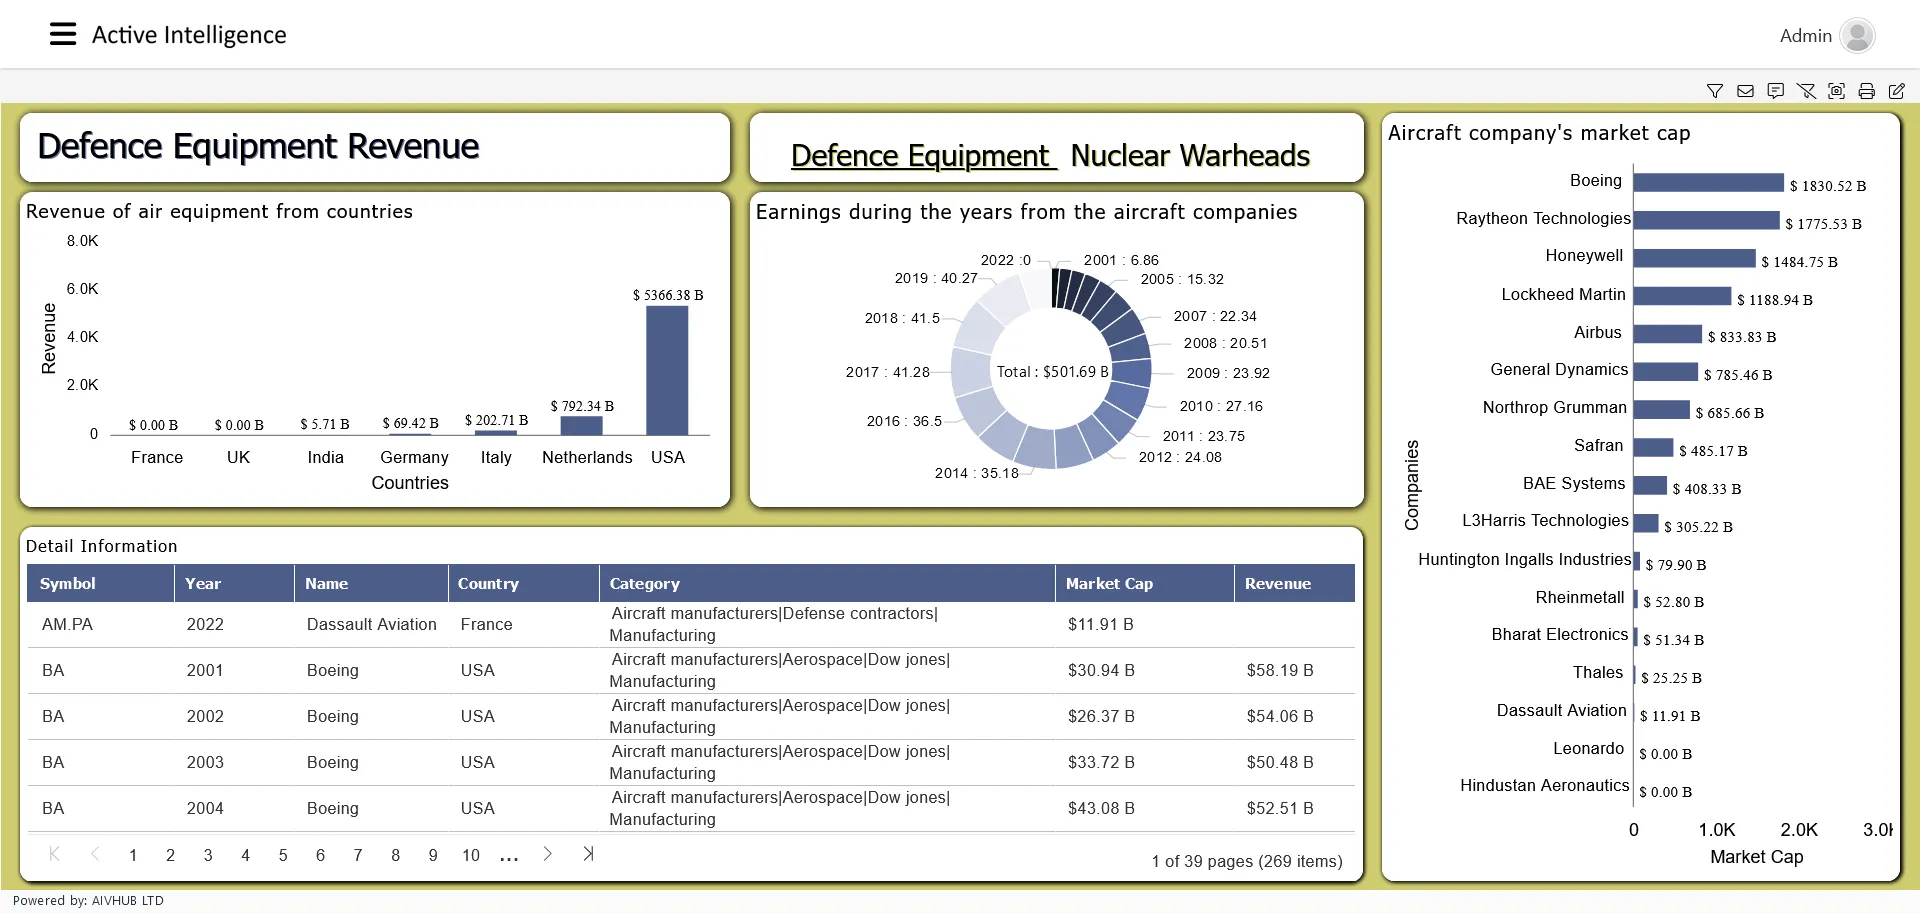Click the 1 of 39 pages summary
The height and width of the screenshot is (913, 1920).
click(1246, 862)
